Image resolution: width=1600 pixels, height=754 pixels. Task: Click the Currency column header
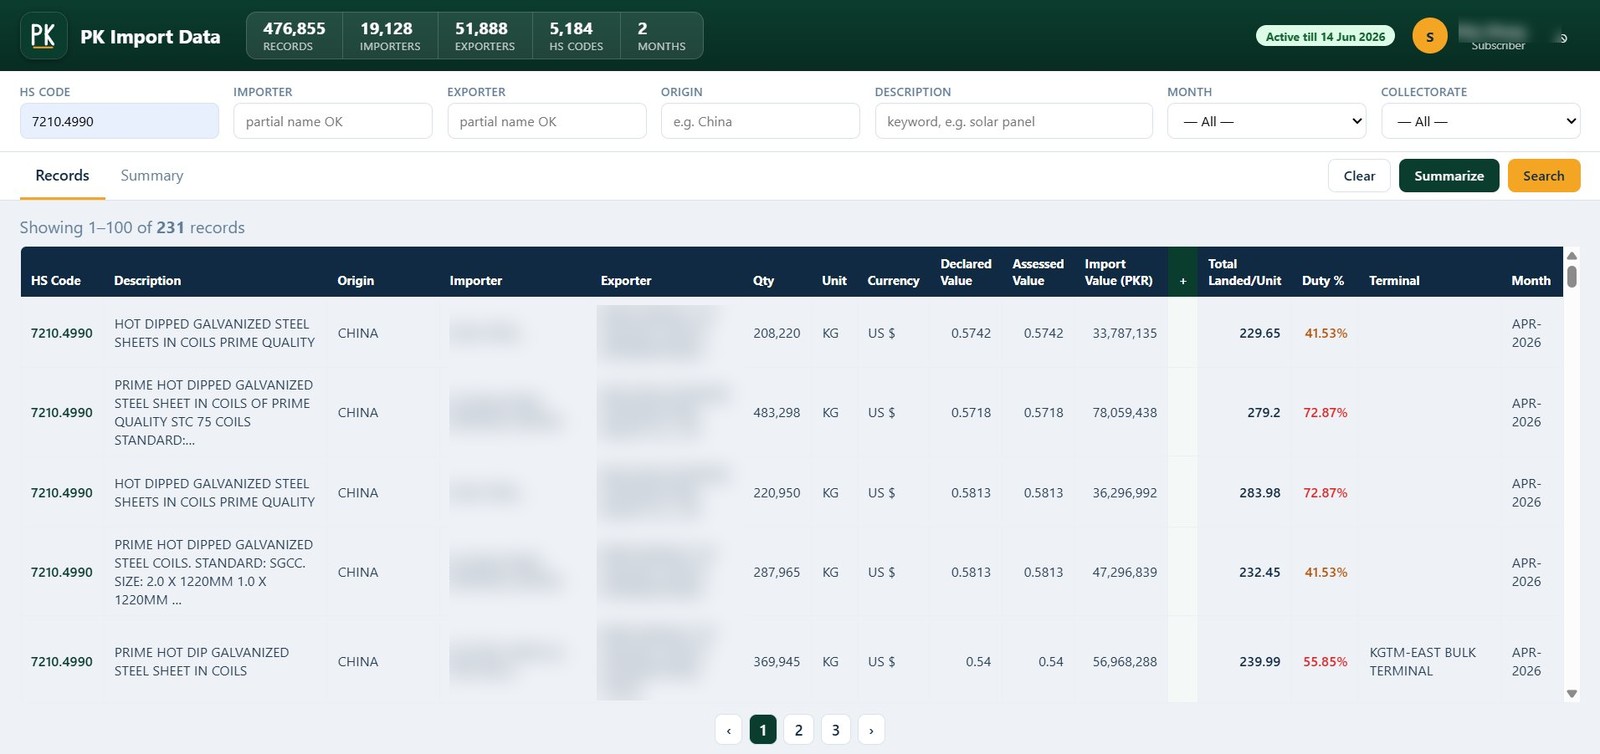tap(893, 281)
